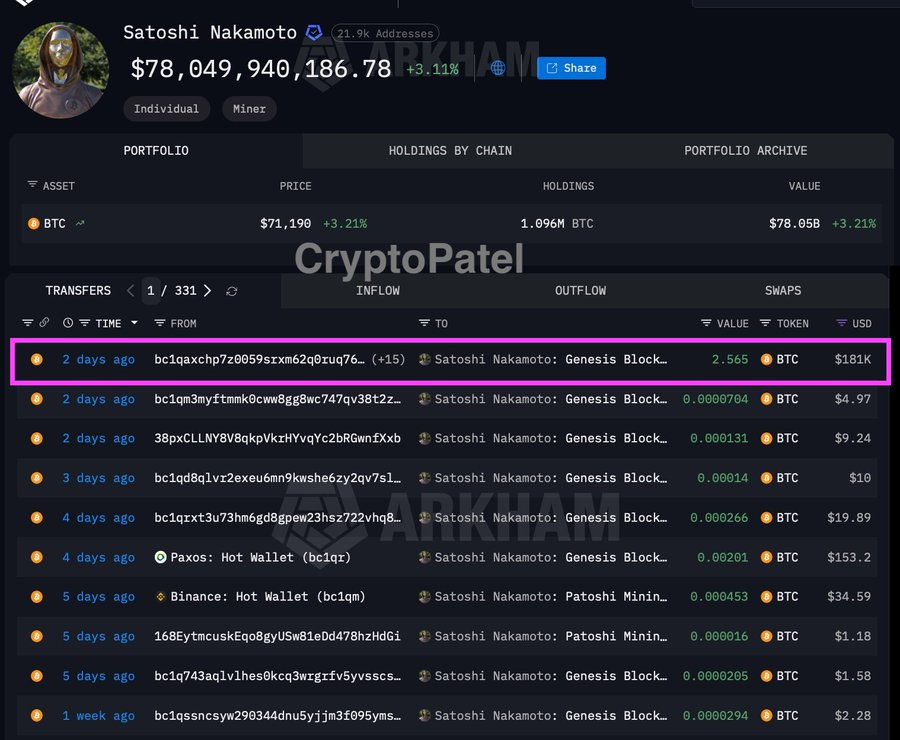Click the Share button
This screenshot has width=900, height=740.
(571, 68)
